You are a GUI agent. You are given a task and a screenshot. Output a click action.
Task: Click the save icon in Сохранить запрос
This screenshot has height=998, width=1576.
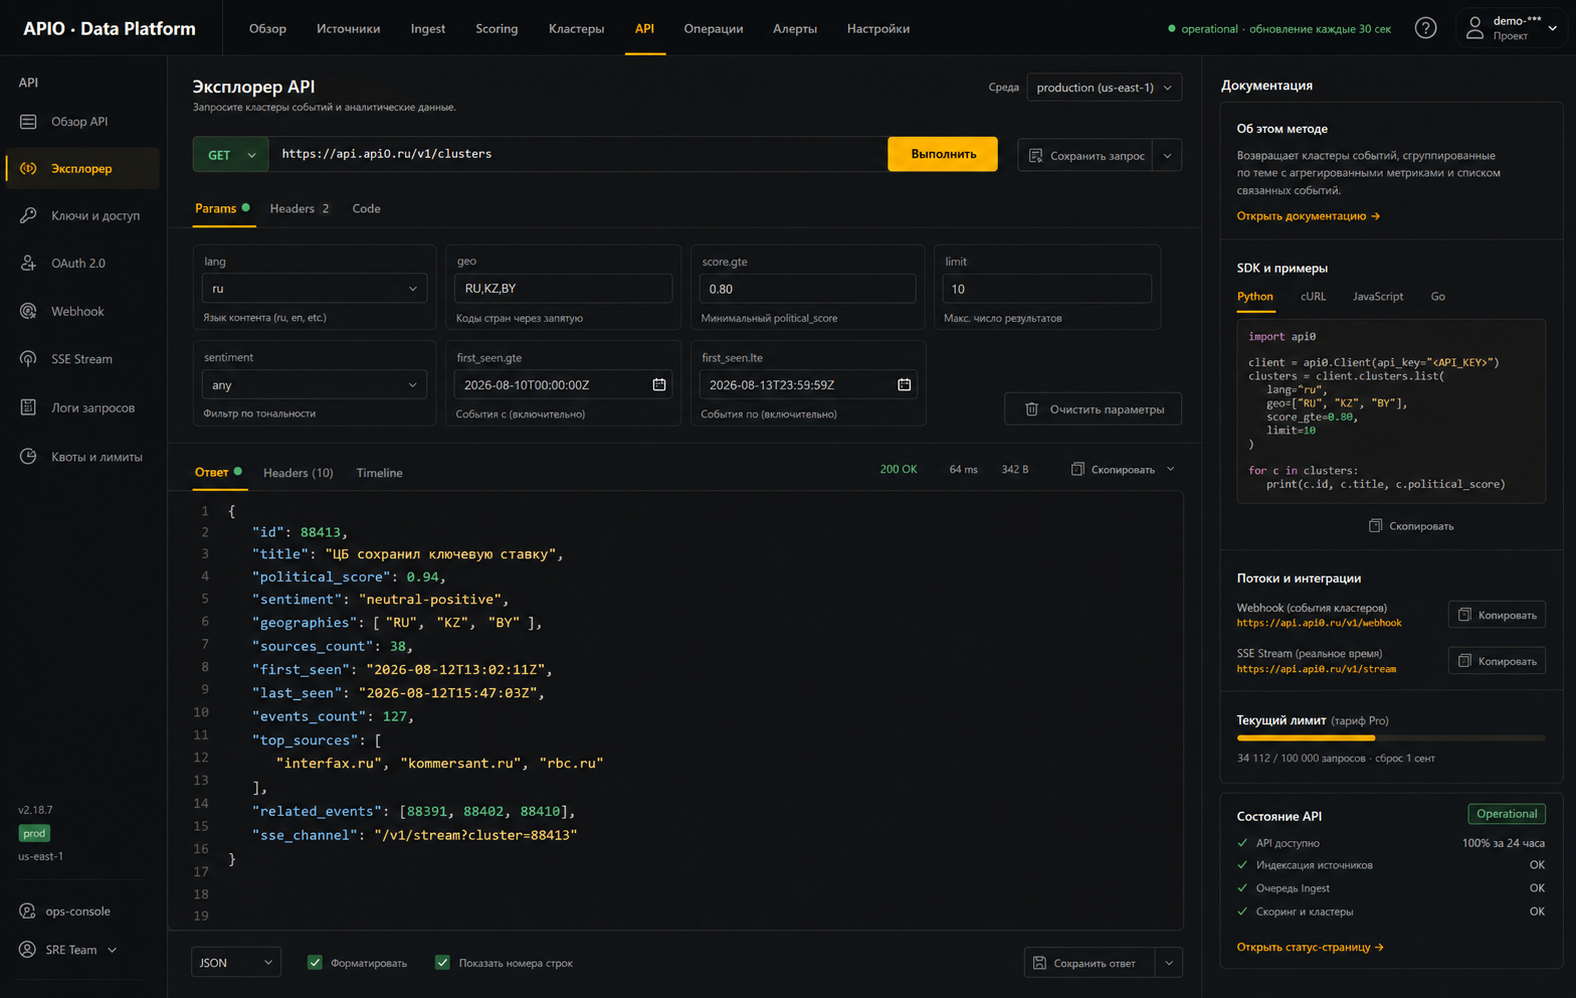click(x=1036, y=156)
